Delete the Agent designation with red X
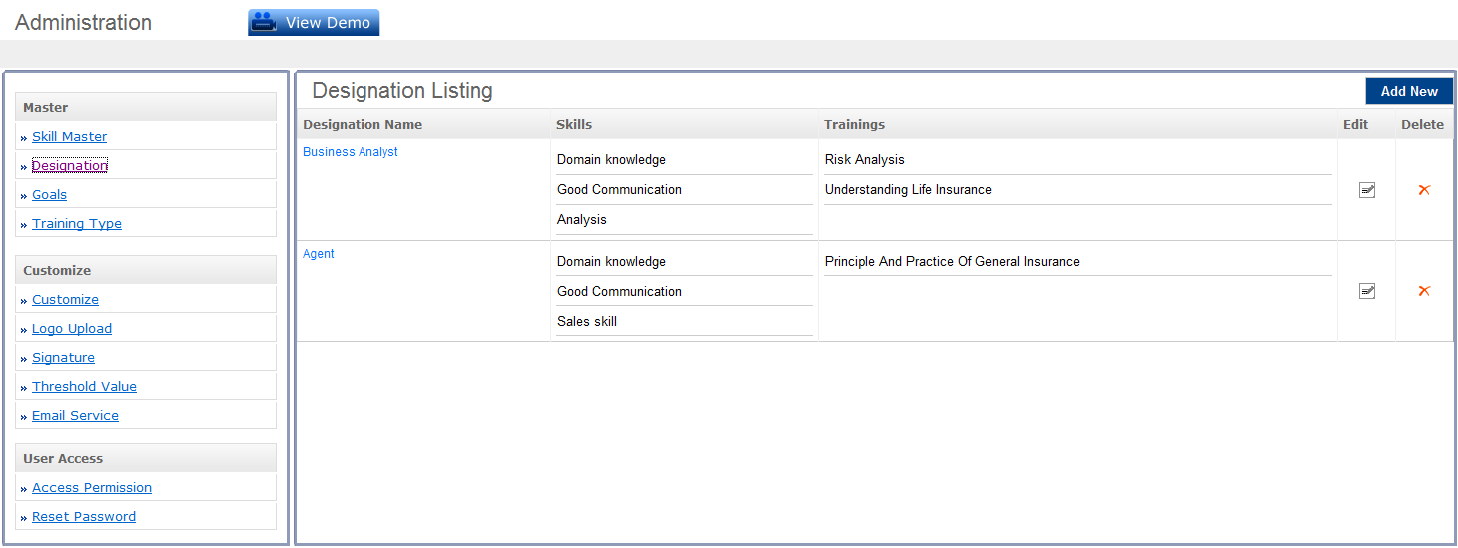The width and height of the screenshot is (1458, 548). point(1424,291)
